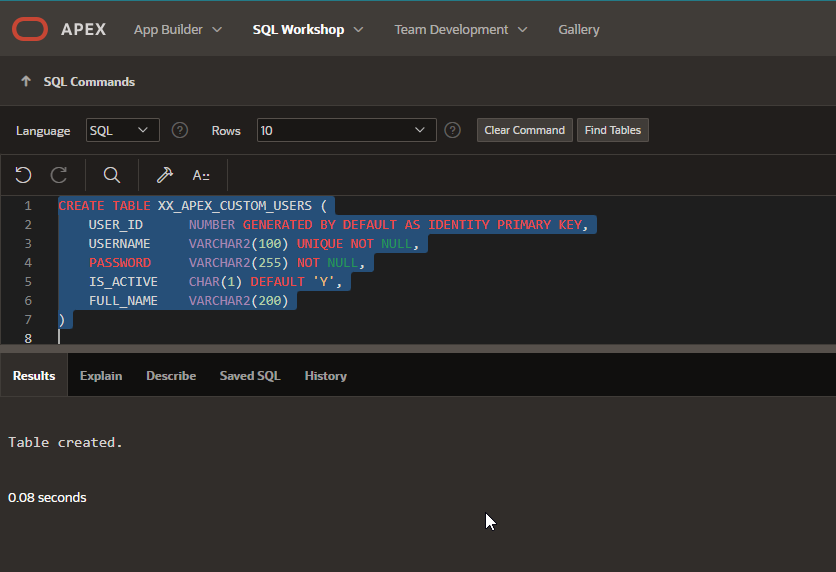Open the Rows 10 dropdown
This screenshot has width=836, height=572.
click(x=347, y=130)
